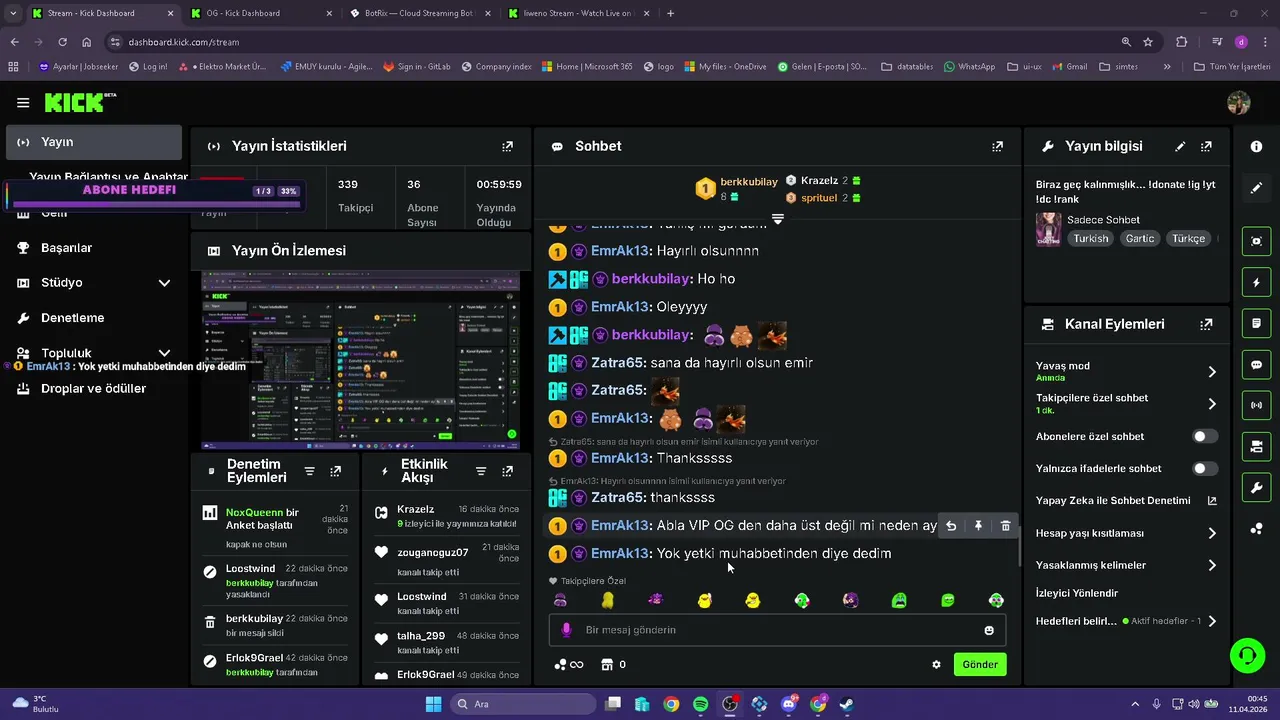Screen dimensions: 1280x720
Task: Switch to OG - Kick Dashboard browser tab
Action: click(259, 13)
